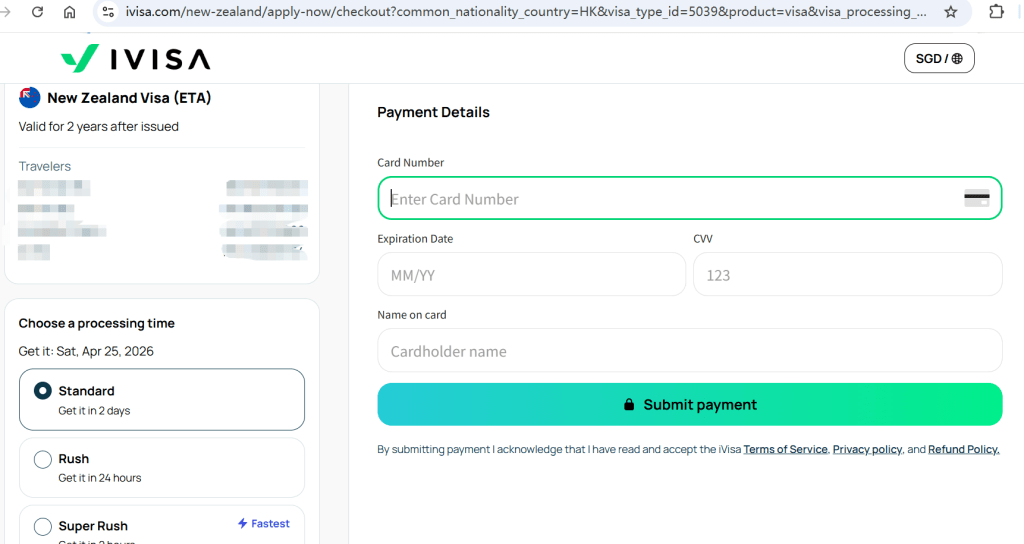View site information icon in address bar
The width and height of the screenshot is (1024, 544).
click(x=108, y=12)
